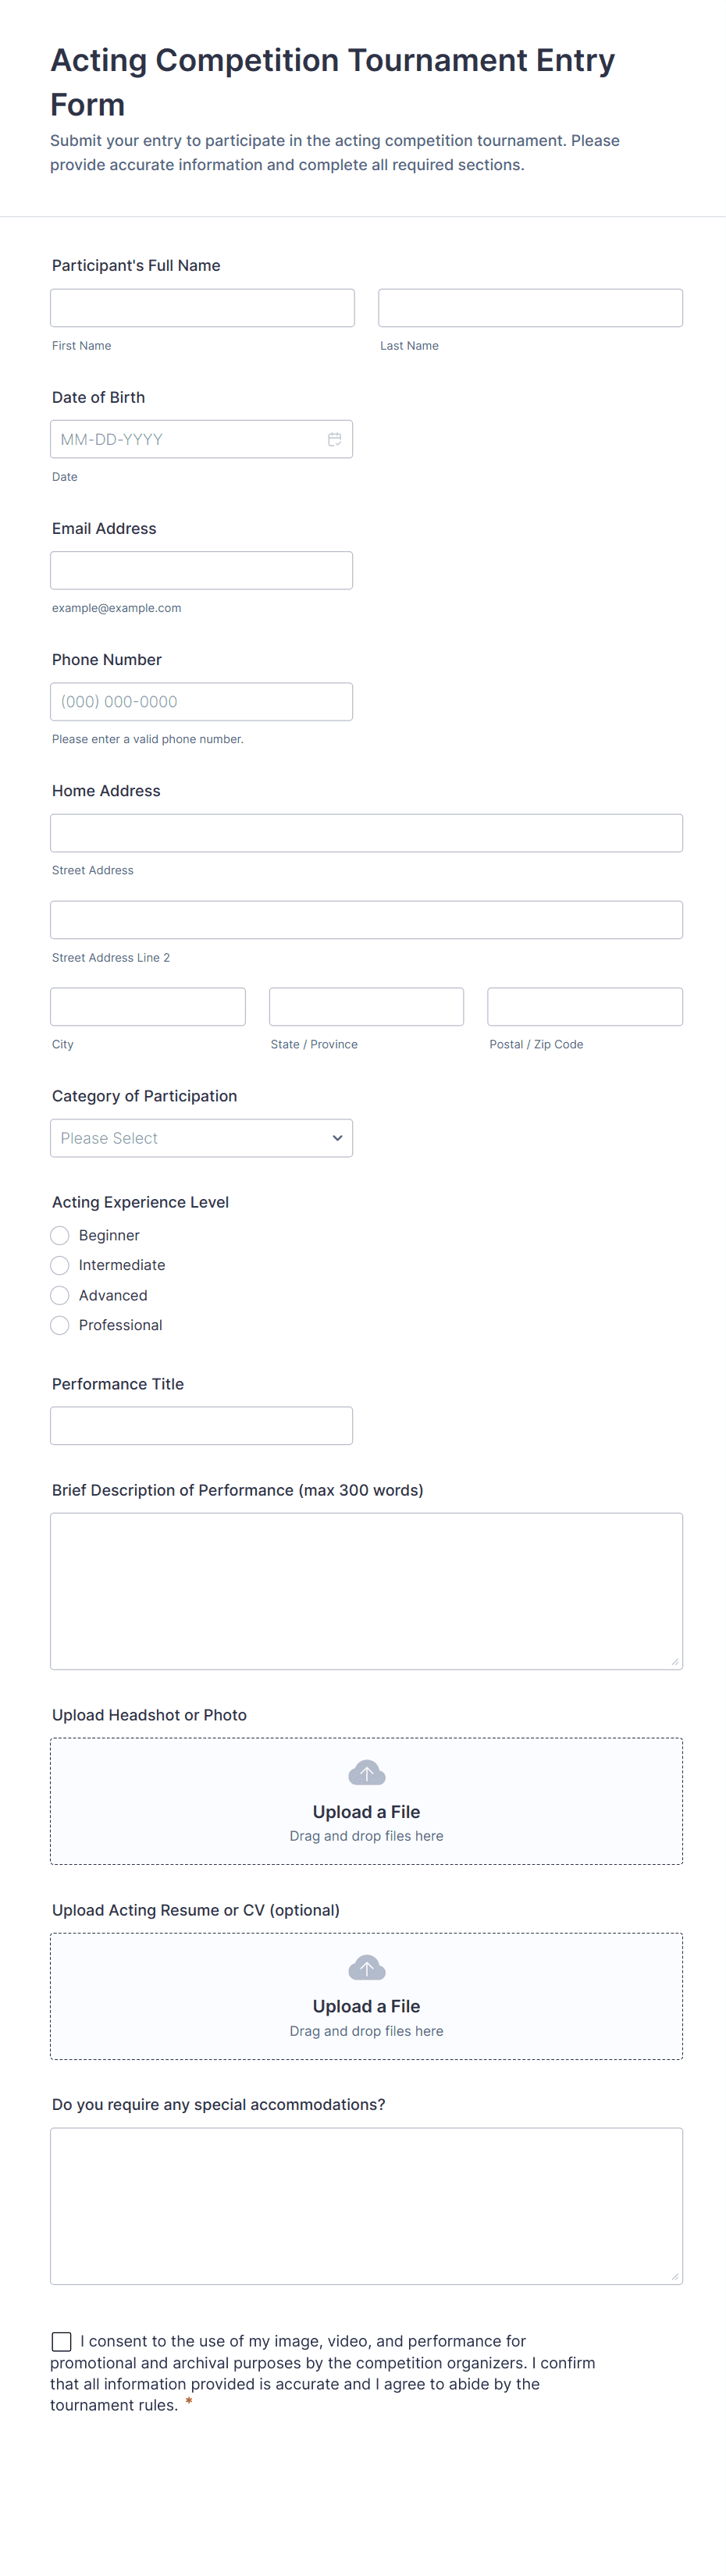The height and width of the screenshot is (2576, 726).
Task: Open the Date of Birth calendar icon
Action: (x=334, y=439)
